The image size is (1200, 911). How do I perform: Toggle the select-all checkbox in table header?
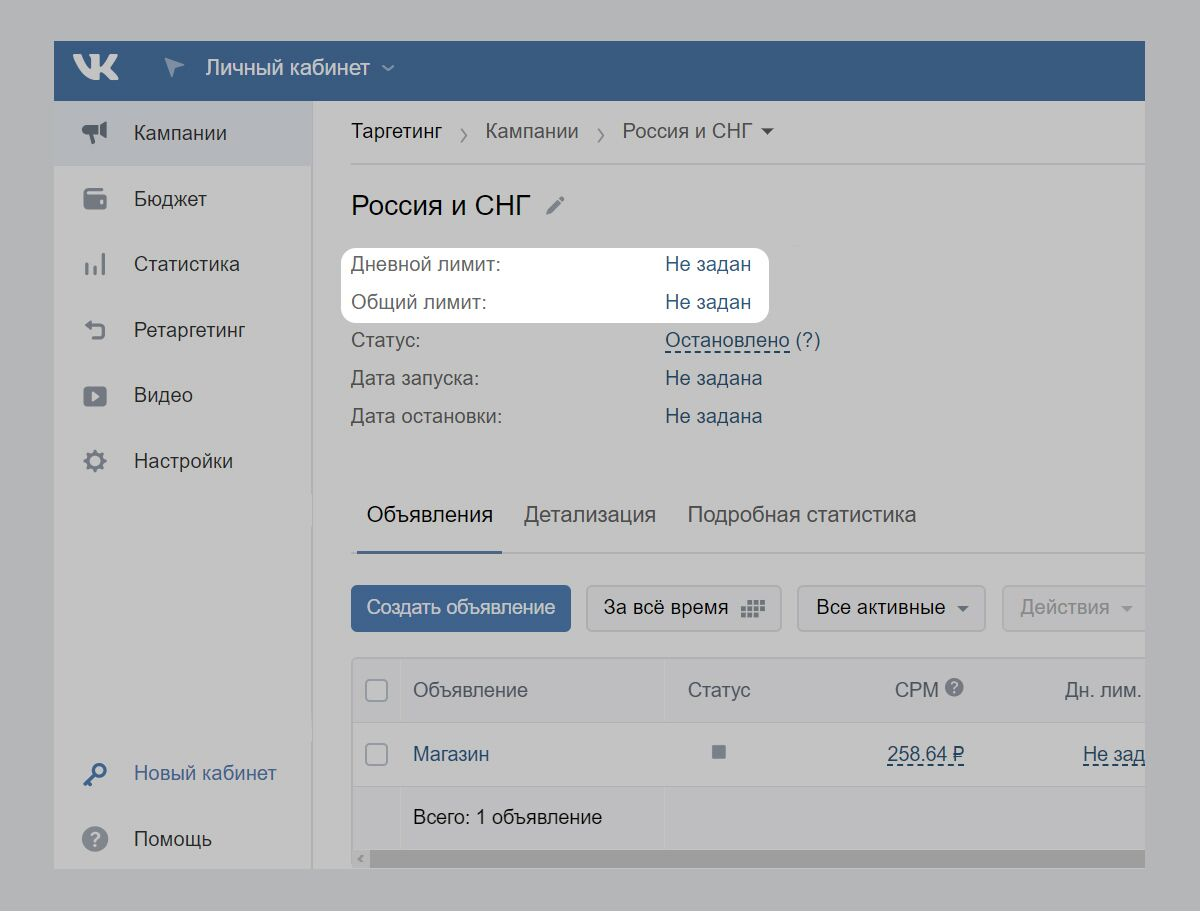pyautogui.click(x=376, y=690)
